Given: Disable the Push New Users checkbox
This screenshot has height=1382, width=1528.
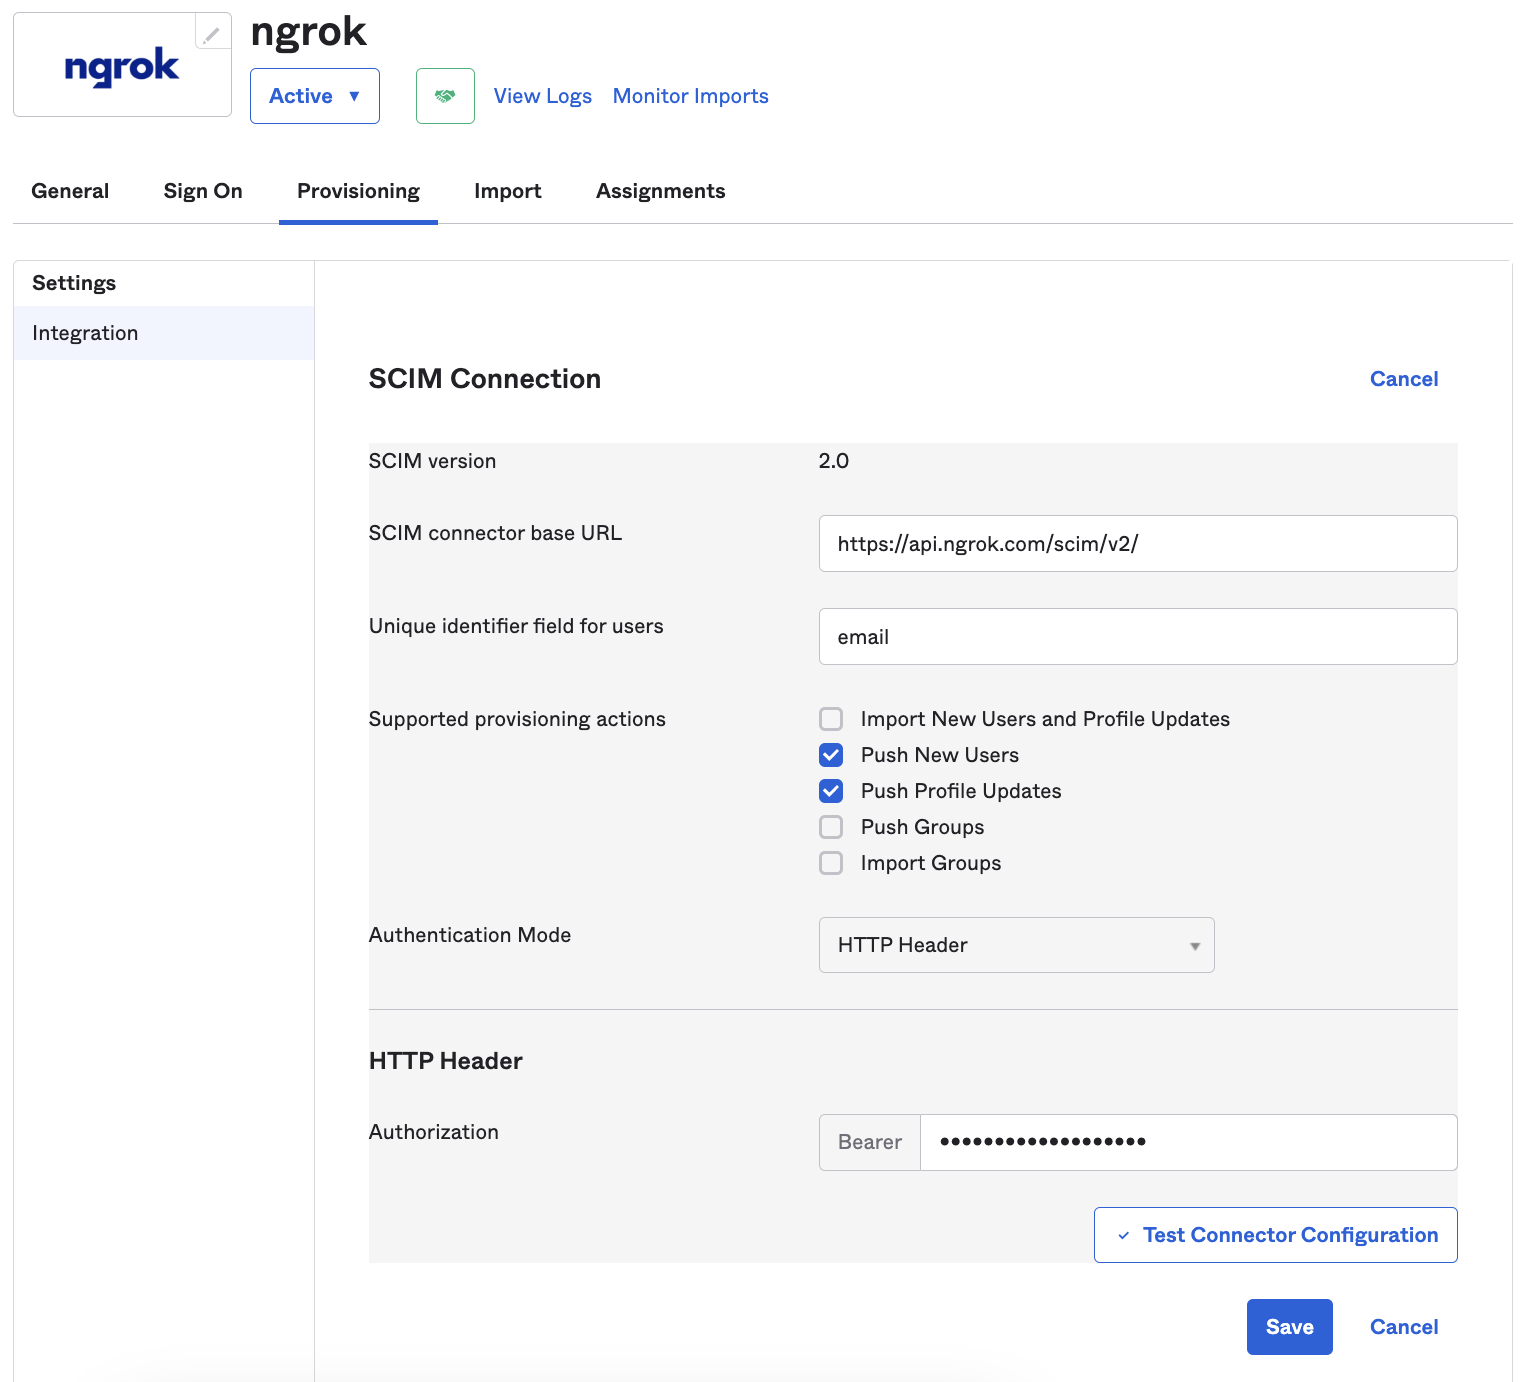Looking at the screenshot, I should point(831,755).
